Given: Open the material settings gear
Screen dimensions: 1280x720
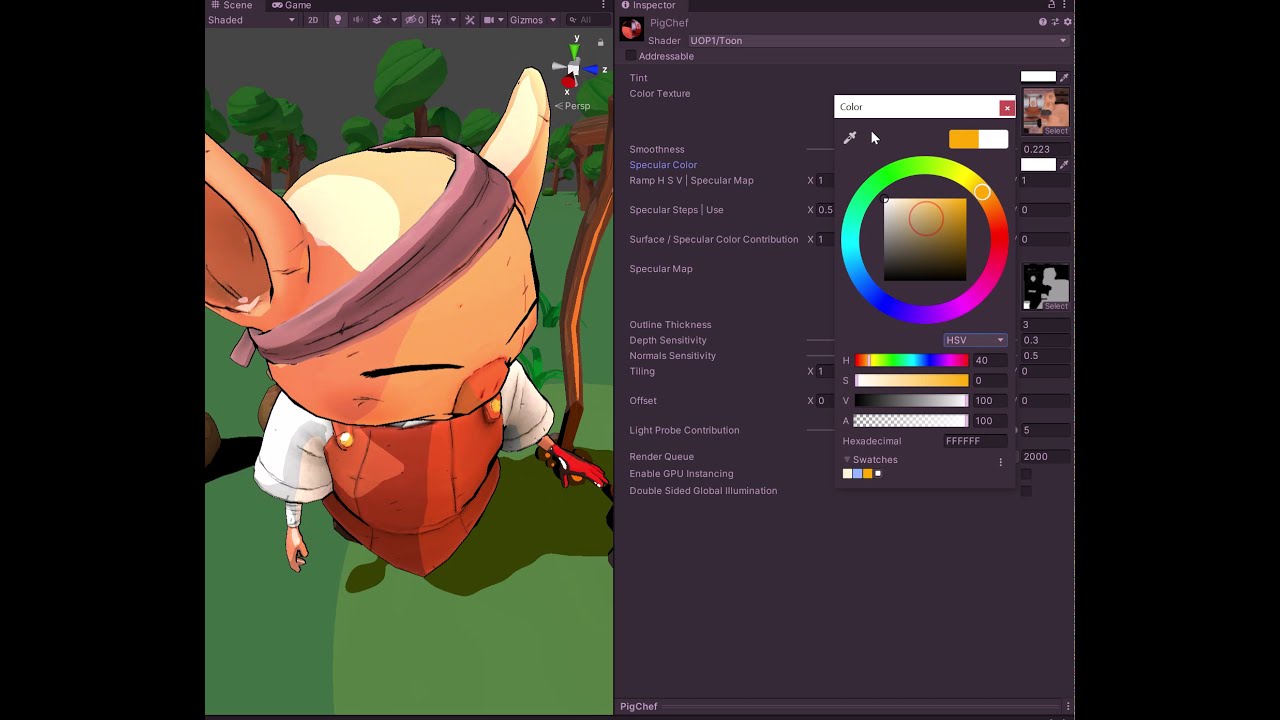Looking at the screenshot, I should (x=1067, y=22).
